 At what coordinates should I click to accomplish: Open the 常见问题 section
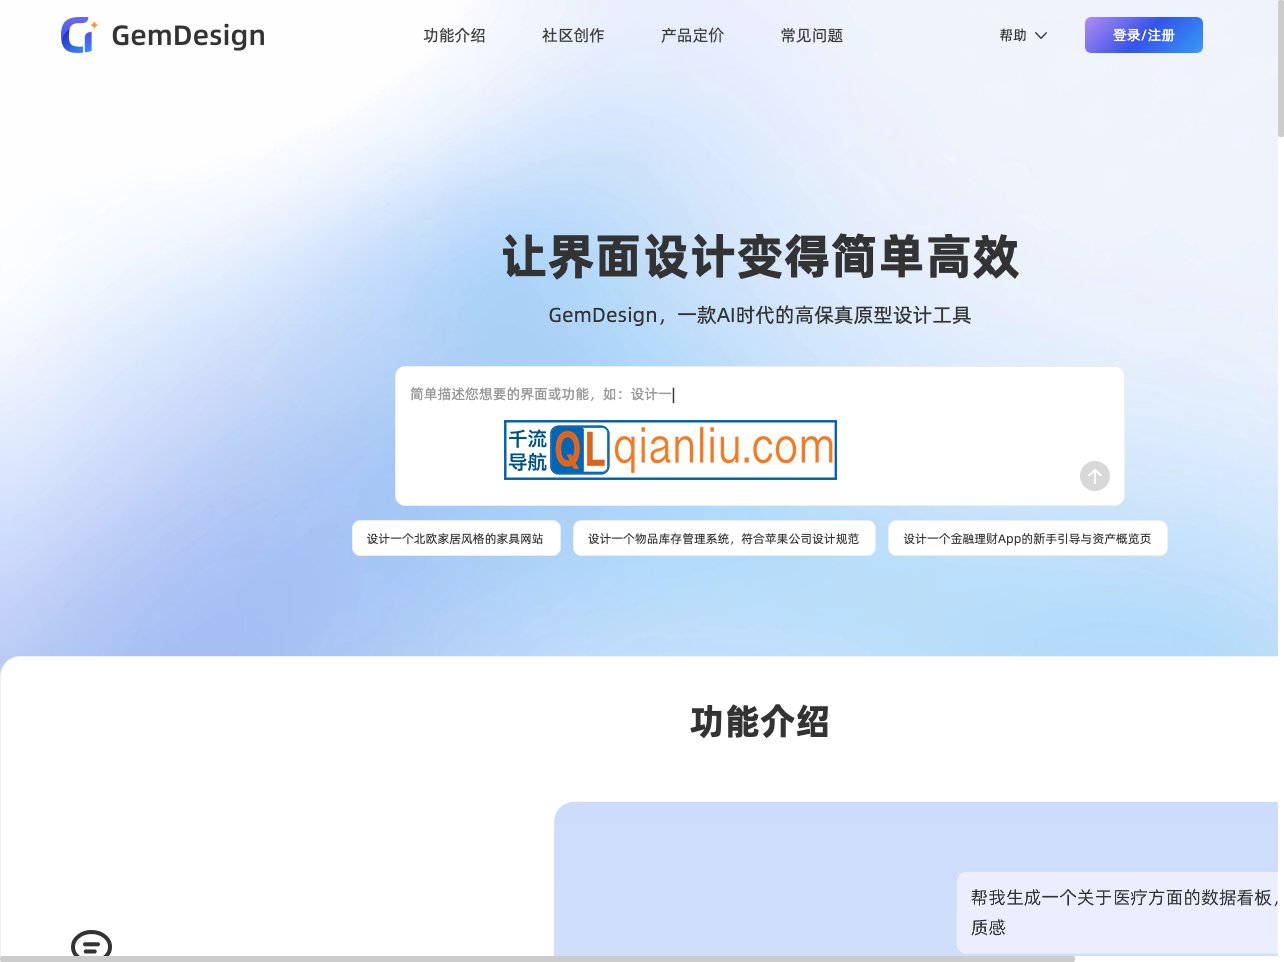click(811, 35)
